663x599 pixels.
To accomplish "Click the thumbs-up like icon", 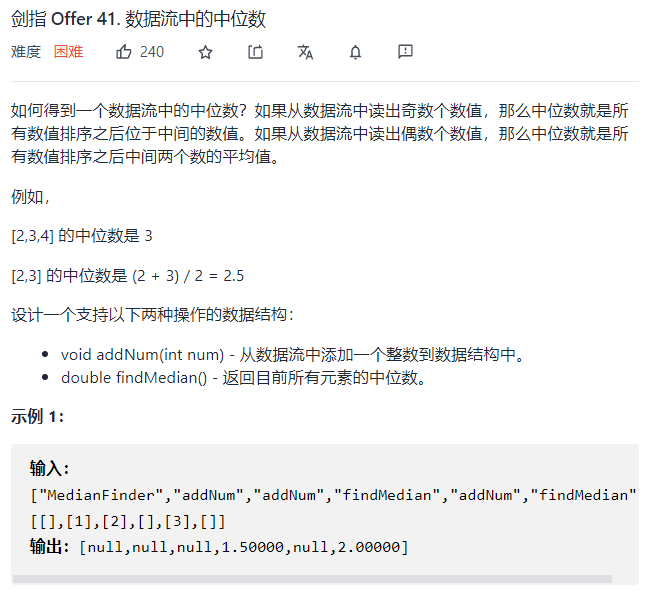I will (124, 52).
